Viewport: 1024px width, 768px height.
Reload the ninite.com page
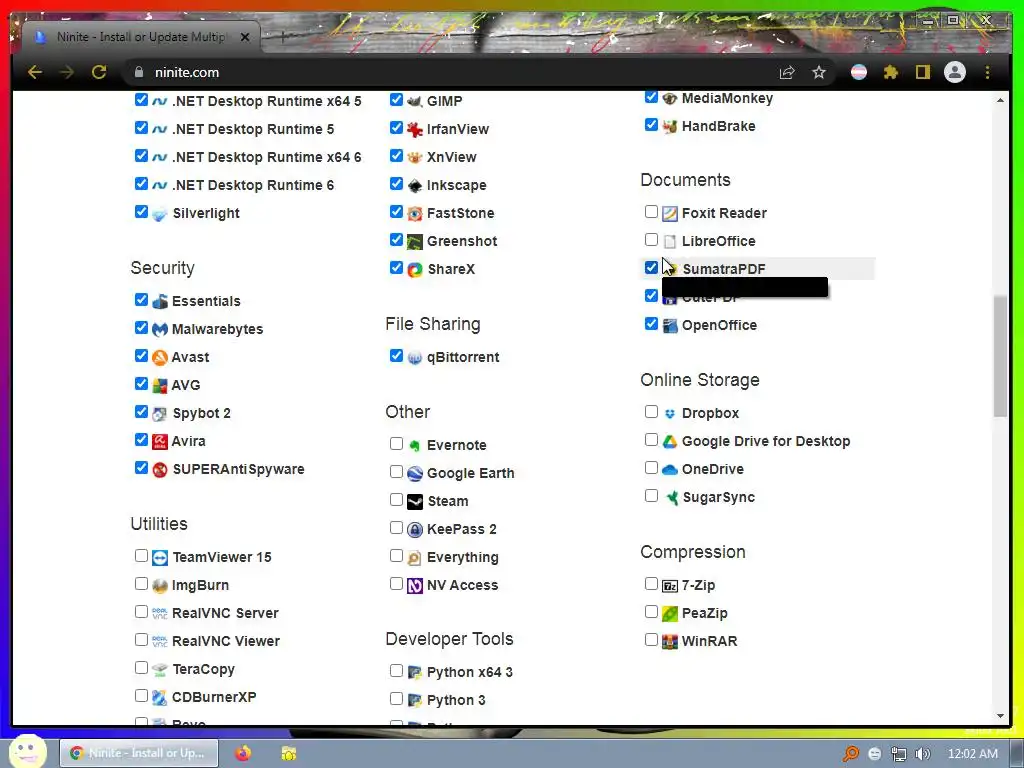pos(99,72)
